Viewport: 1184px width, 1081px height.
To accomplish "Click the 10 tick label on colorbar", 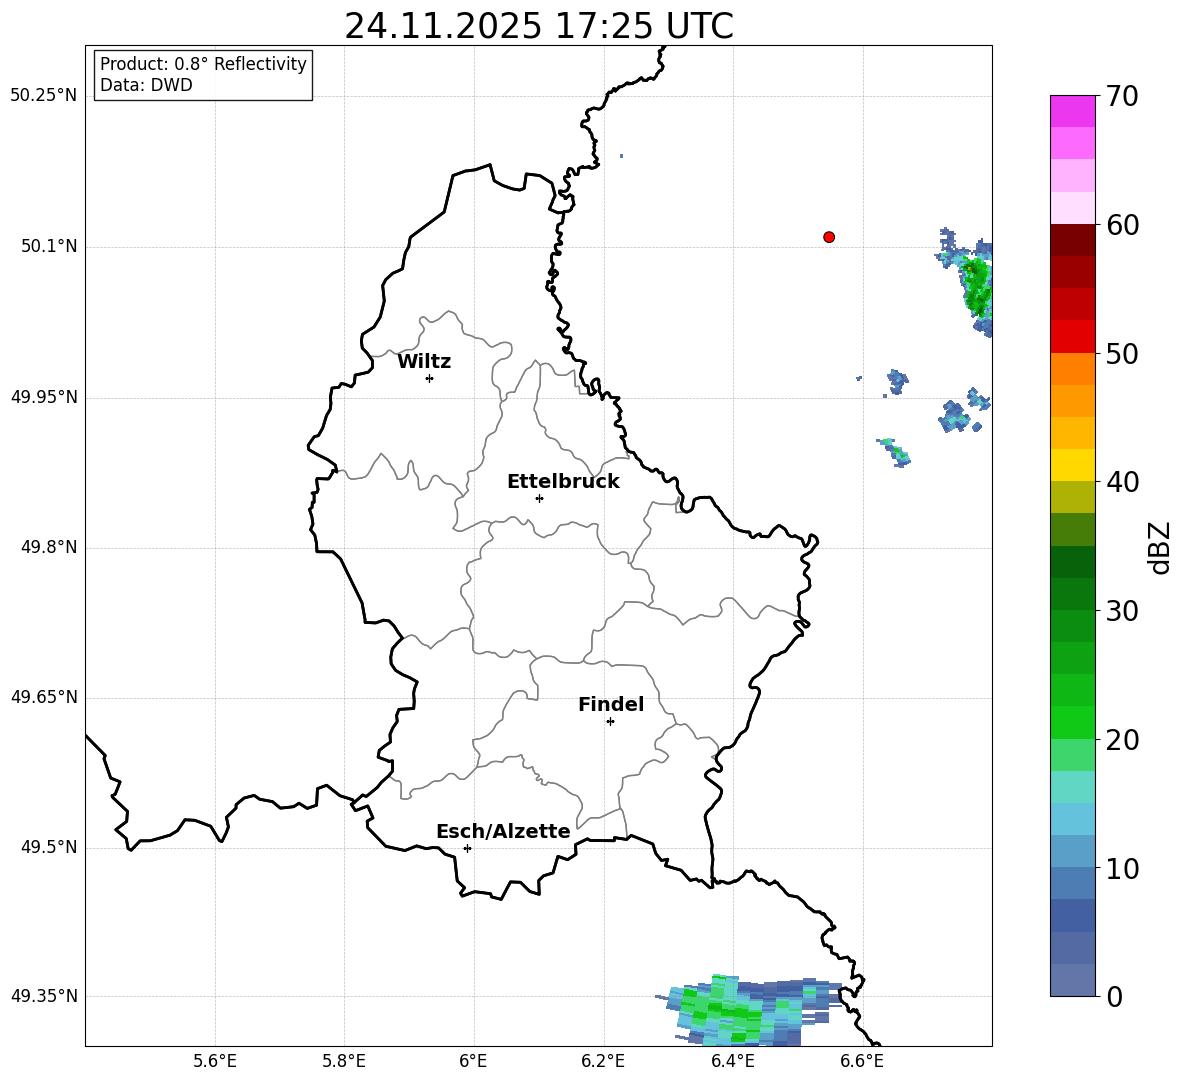I will 1122,868.
